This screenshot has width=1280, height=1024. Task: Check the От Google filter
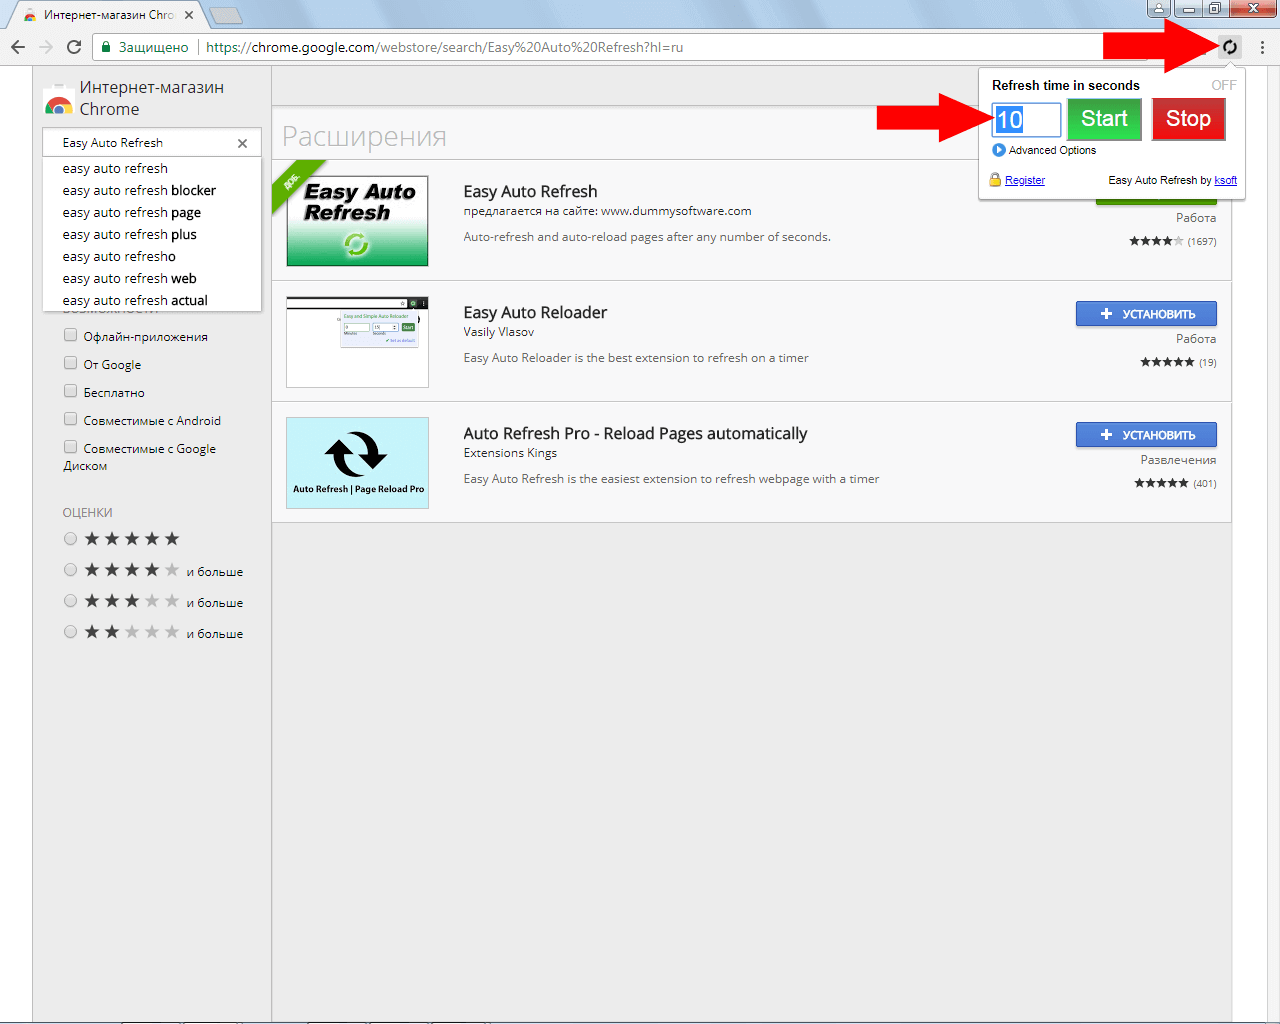point(70,363)
